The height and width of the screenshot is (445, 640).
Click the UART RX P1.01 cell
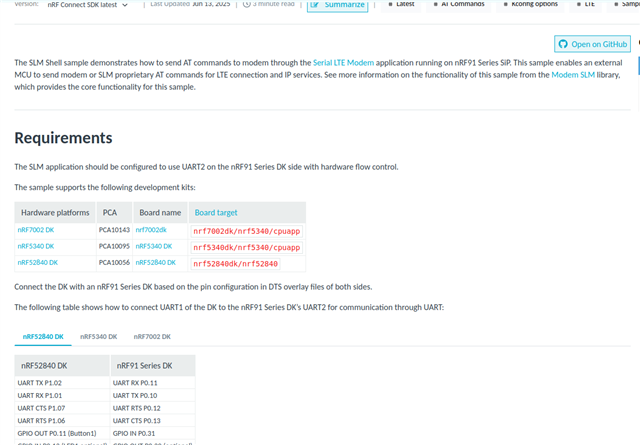[62, 396]
